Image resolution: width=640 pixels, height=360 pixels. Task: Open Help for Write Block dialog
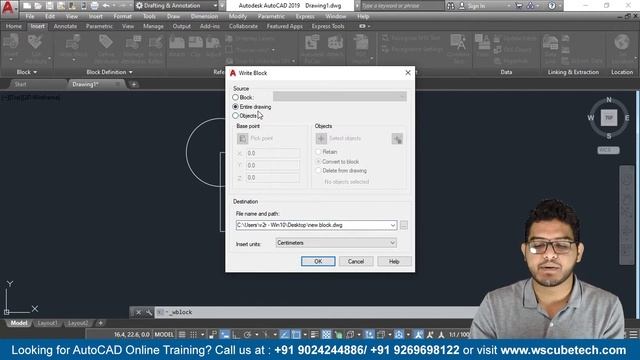tap(394, 261)
